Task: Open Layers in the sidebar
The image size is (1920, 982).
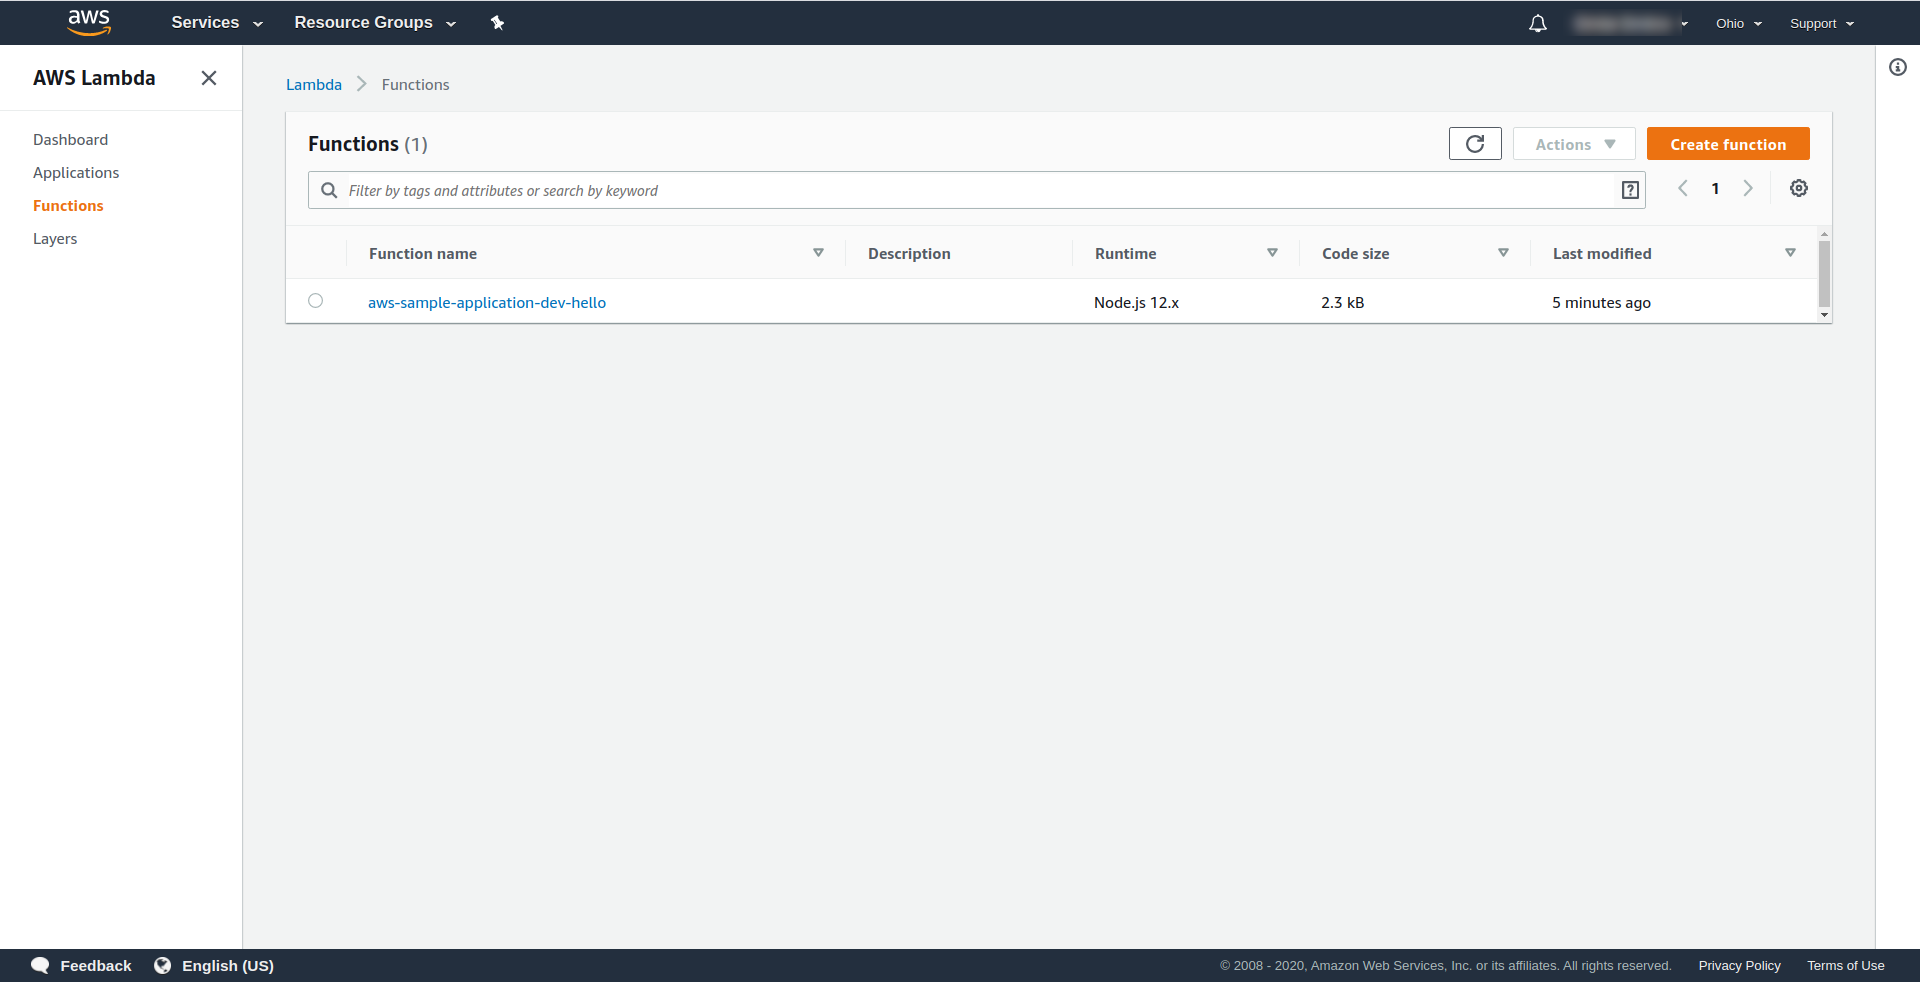Action: pos(55,239)
